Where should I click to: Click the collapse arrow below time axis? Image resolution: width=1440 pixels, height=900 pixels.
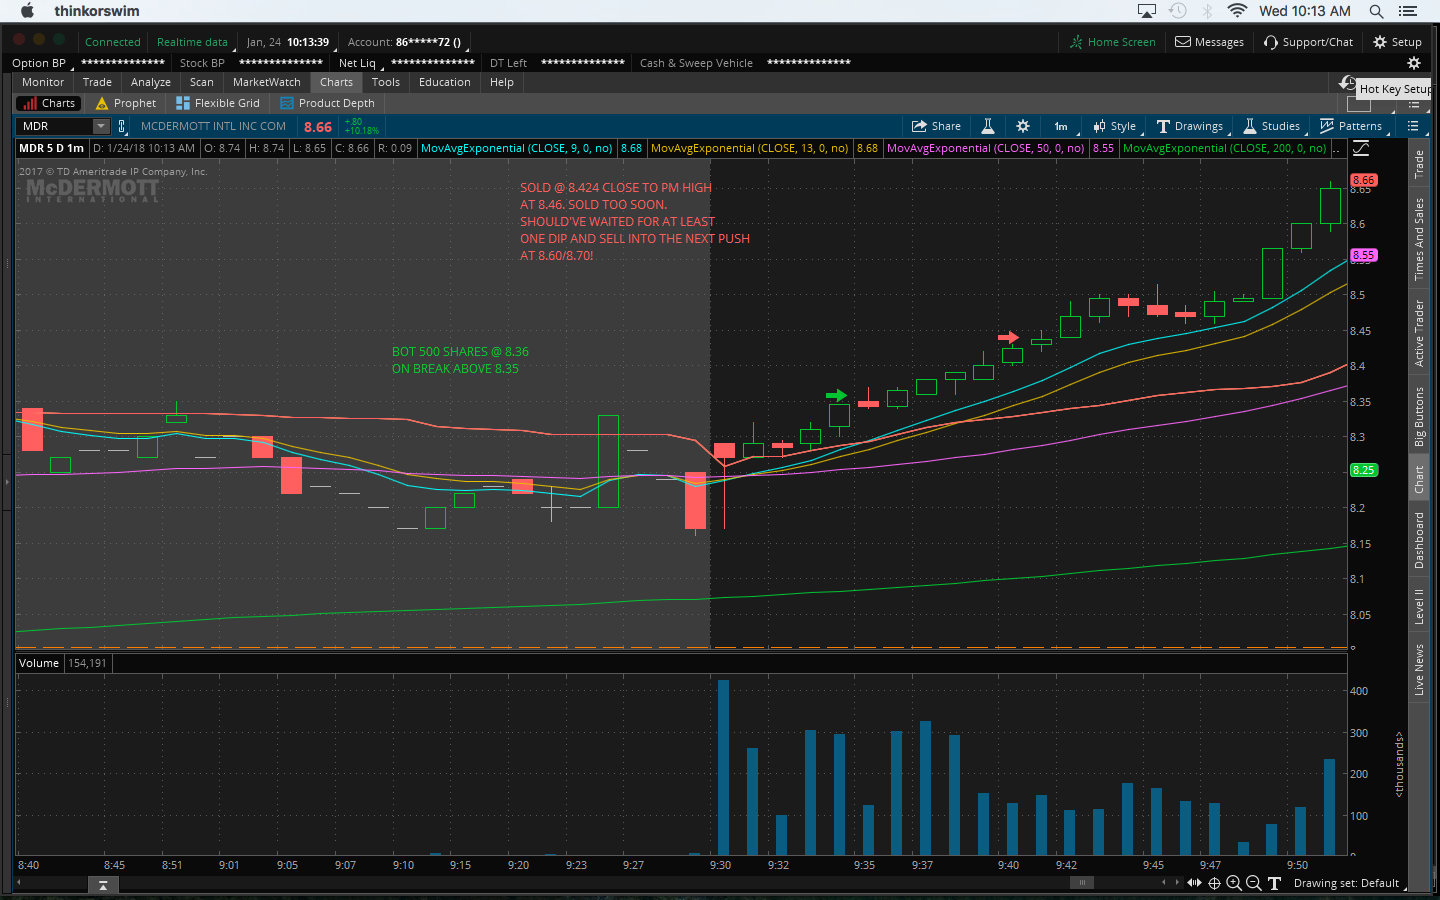[x=102, y=885]
